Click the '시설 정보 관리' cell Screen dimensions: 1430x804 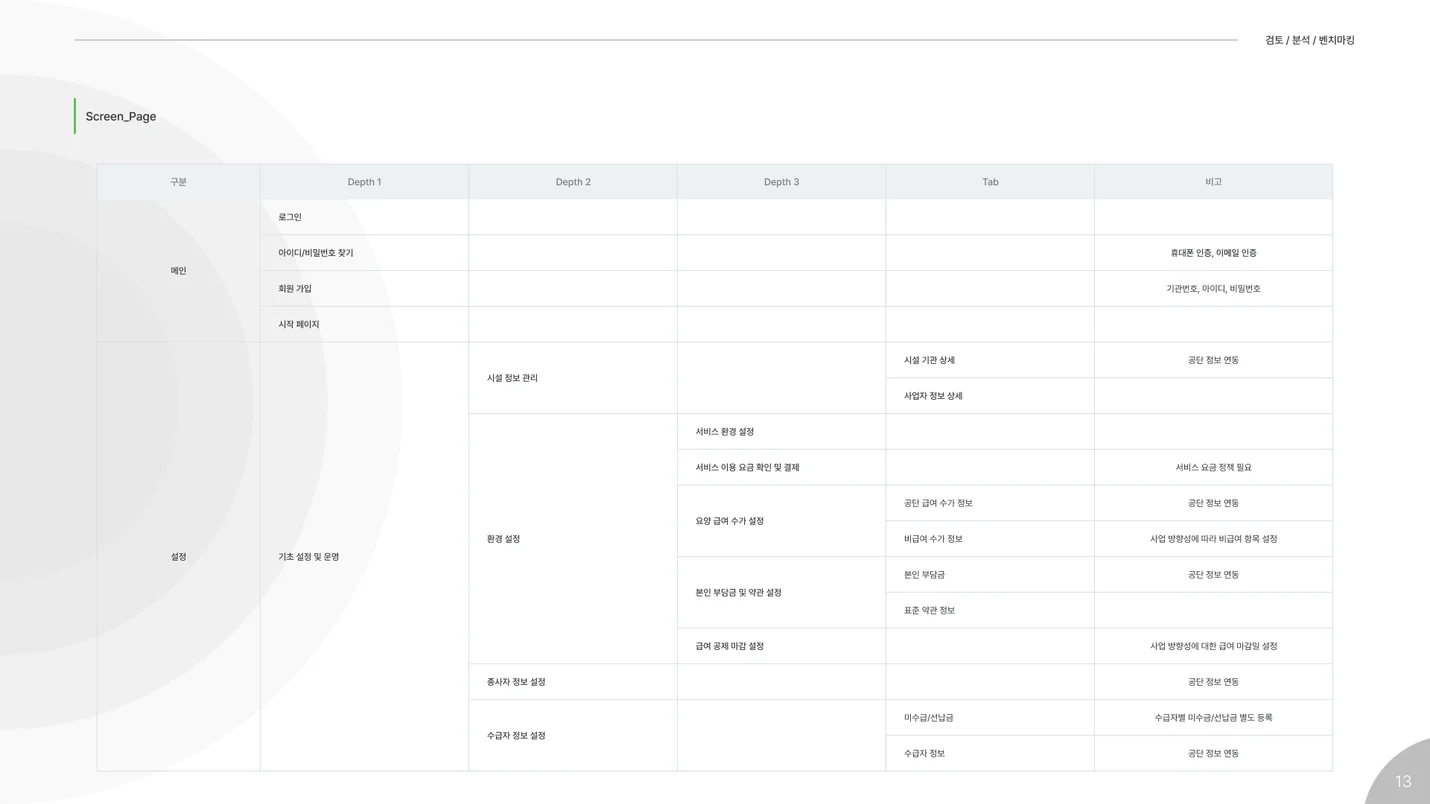tap(573, 378)
